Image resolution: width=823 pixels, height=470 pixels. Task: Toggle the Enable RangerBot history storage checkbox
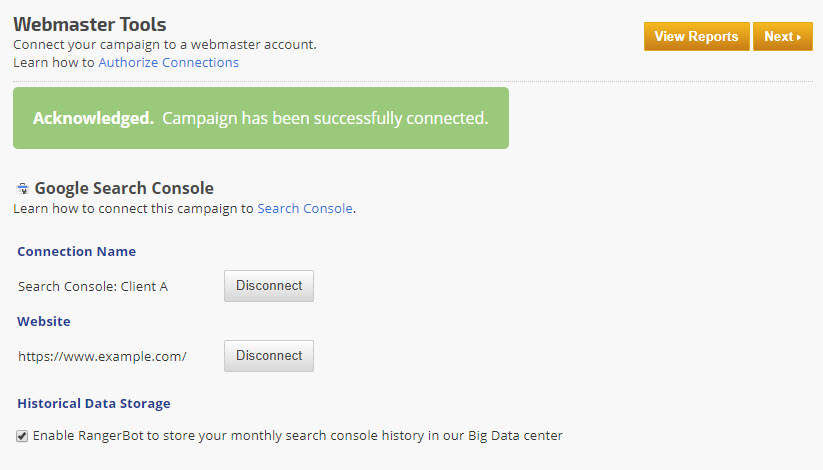click(22, 436)
